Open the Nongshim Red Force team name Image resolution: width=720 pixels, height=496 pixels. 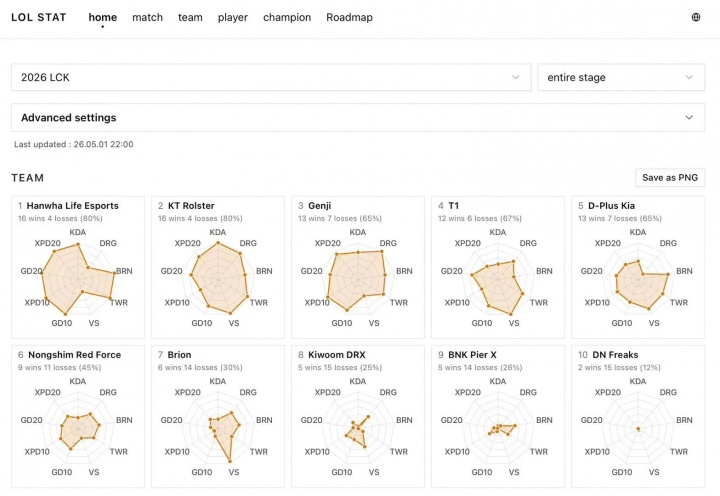click(x=74, y=355)
